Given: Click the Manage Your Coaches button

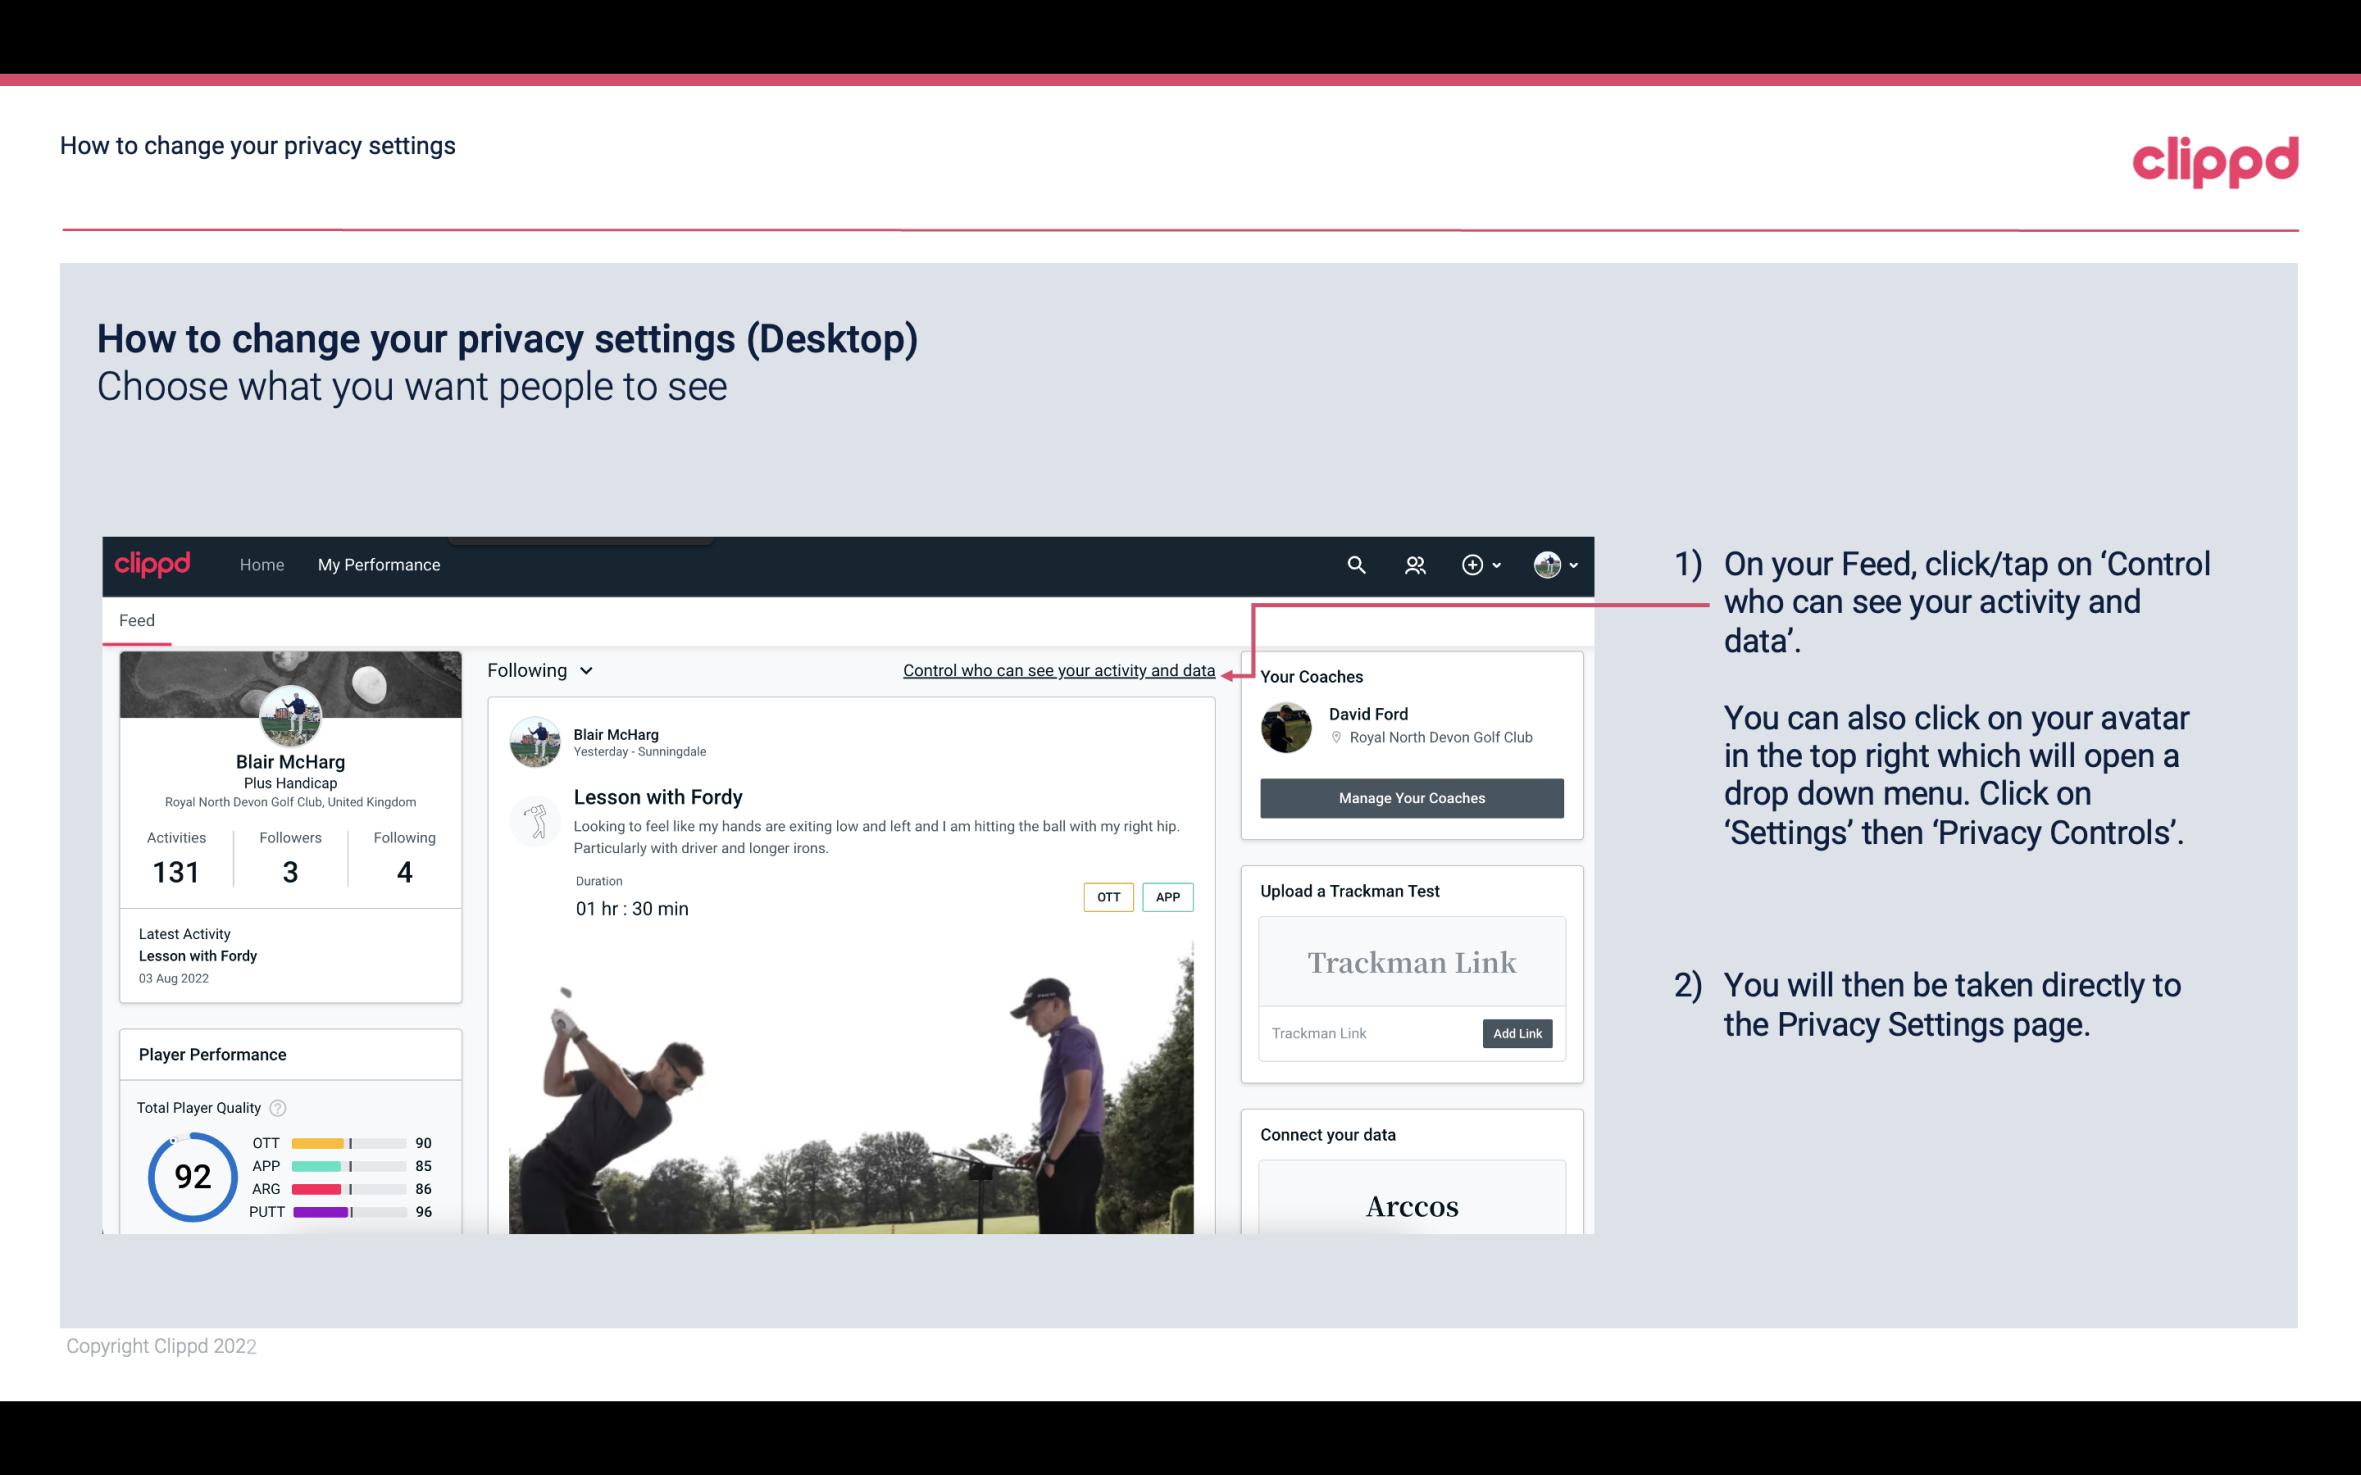Looking at the screenshot, I should coord(1410,797).
